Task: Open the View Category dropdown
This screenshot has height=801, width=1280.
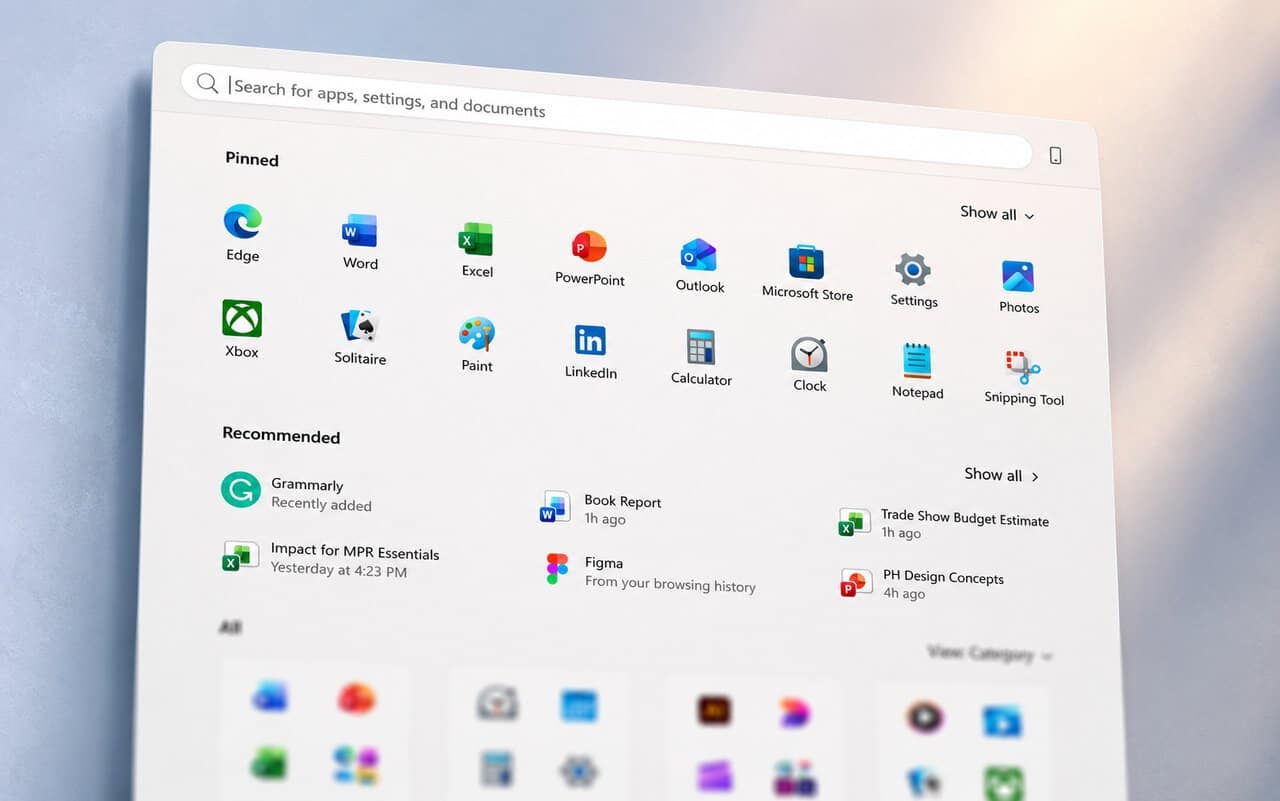Action: tap(990, 654)
